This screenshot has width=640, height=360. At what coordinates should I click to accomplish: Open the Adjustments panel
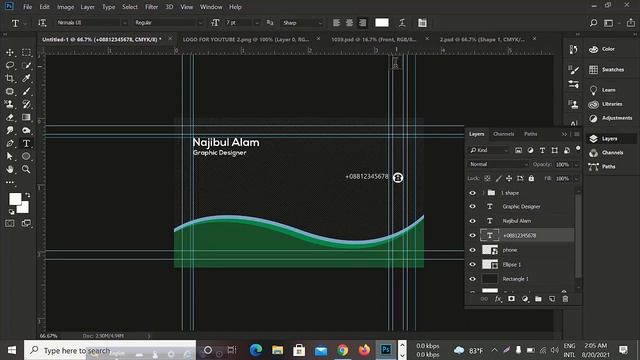point(611,118)
